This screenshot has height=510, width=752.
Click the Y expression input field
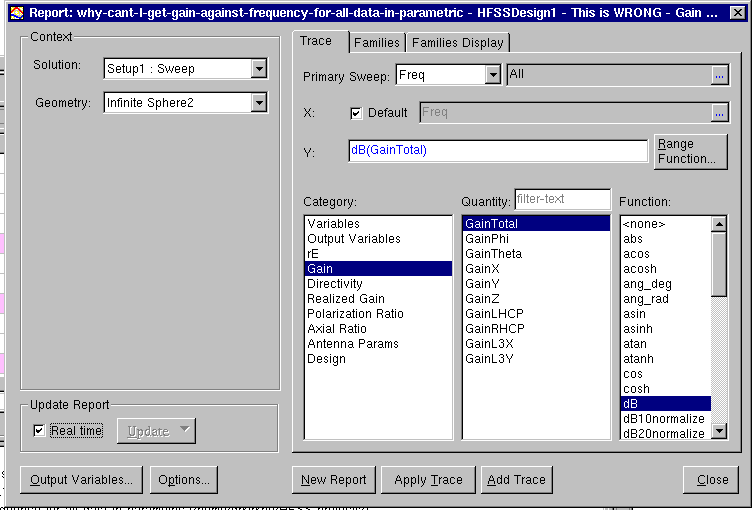tap(498, 151)
